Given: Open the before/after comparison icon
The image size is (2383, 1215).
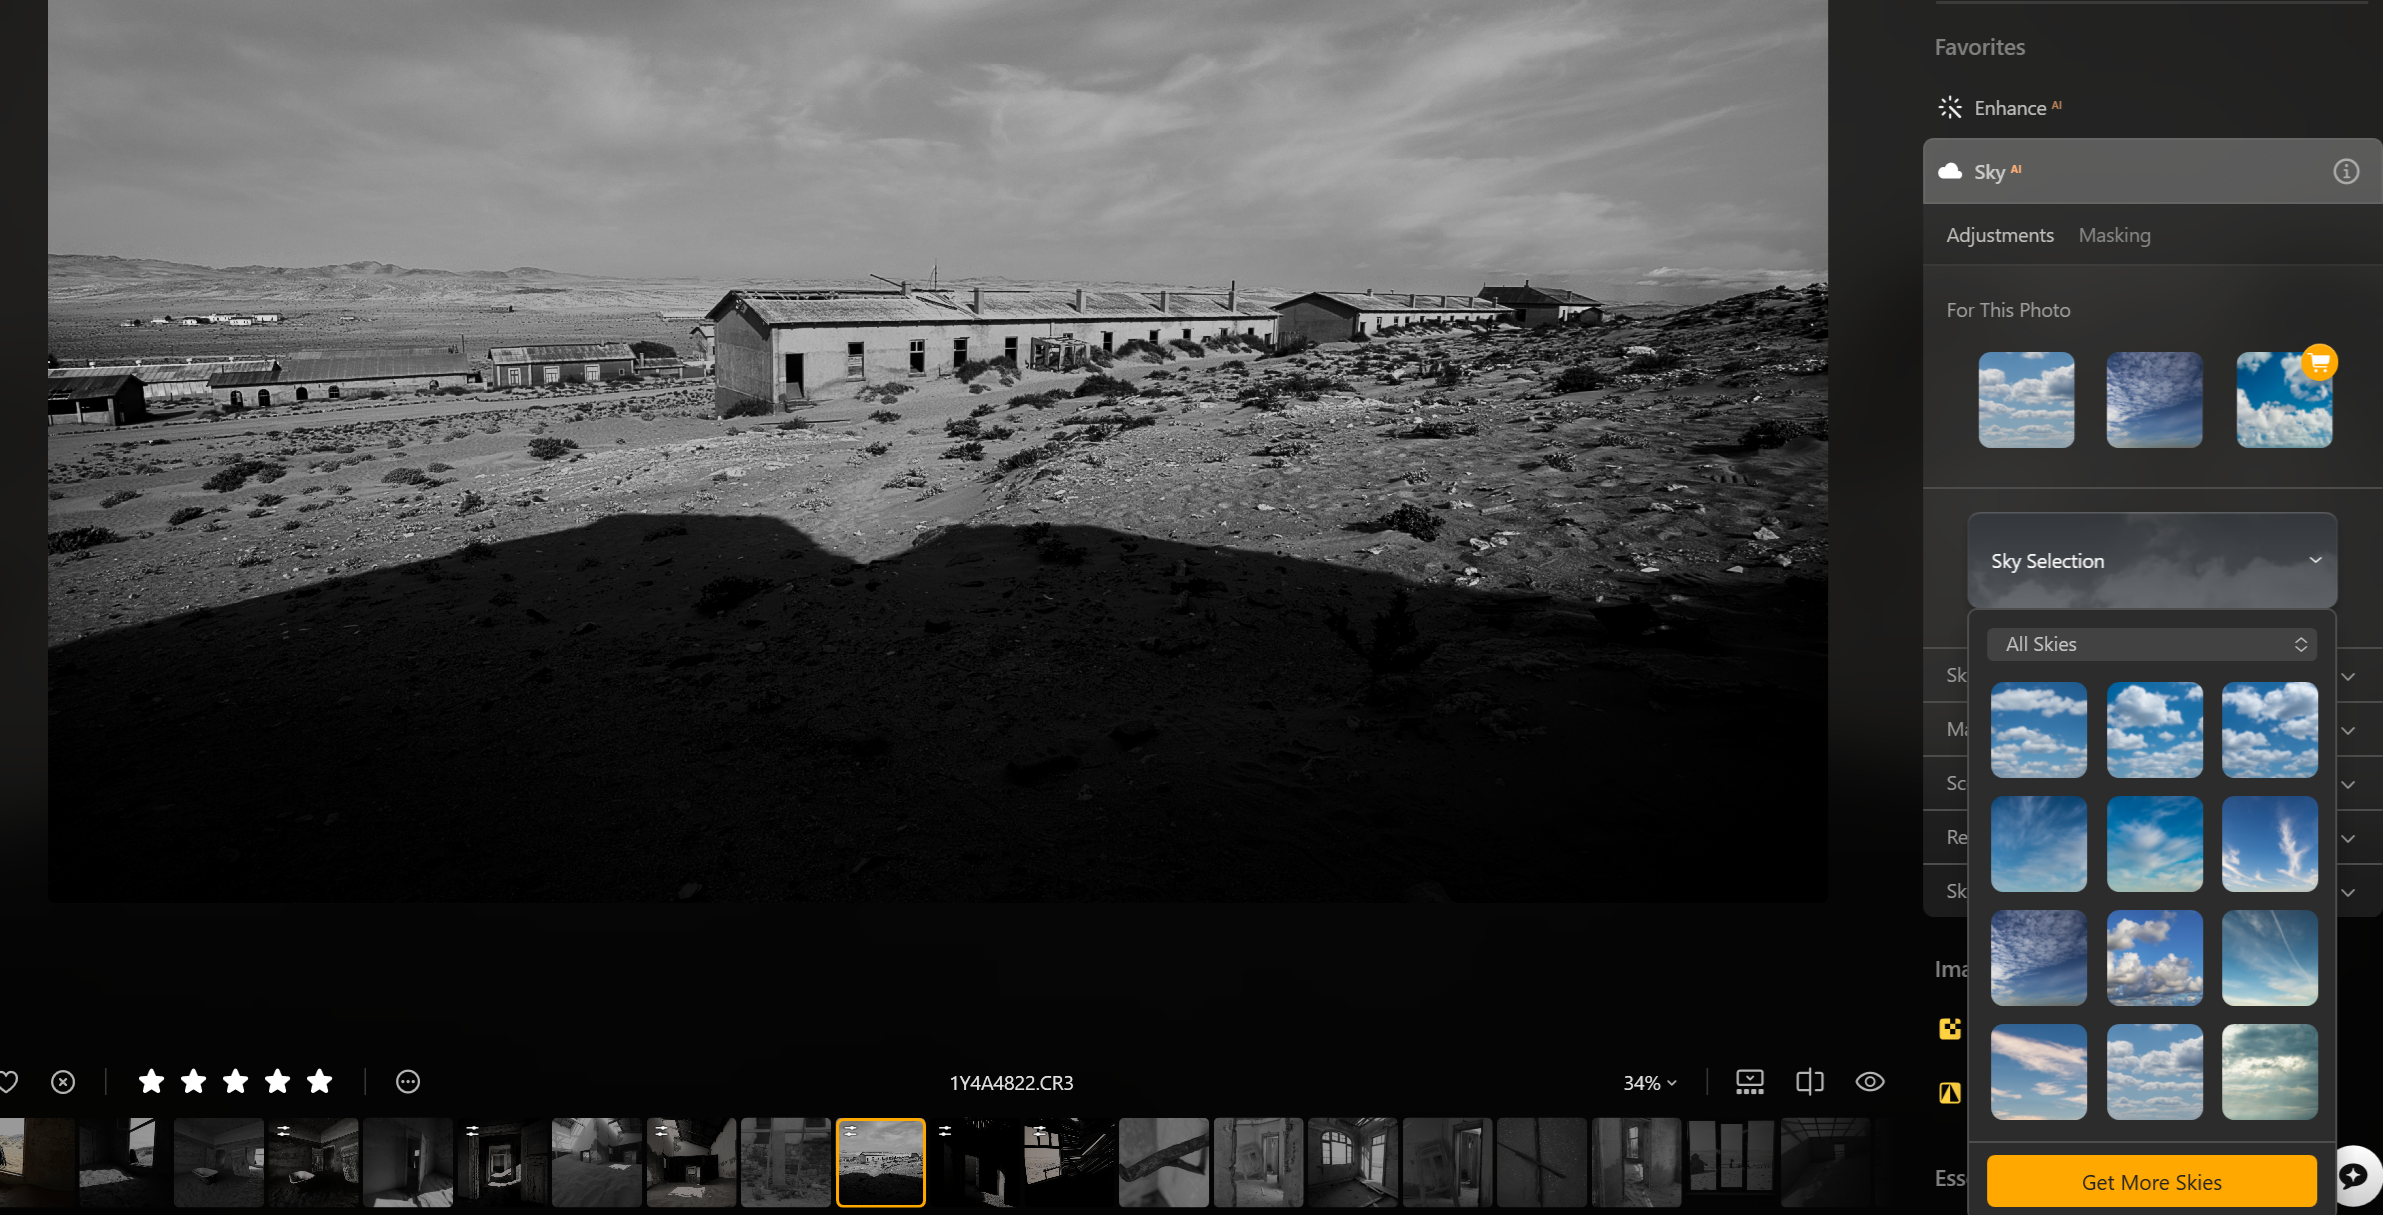Looking at the screenshot, I should click(1810, 1081).
